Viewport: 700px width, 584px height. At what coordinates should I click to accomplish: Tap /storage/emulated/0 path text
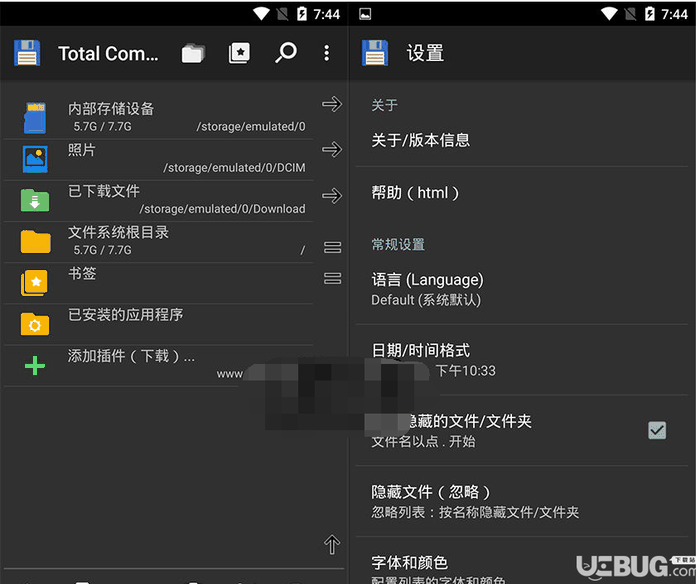pos(251,127)
